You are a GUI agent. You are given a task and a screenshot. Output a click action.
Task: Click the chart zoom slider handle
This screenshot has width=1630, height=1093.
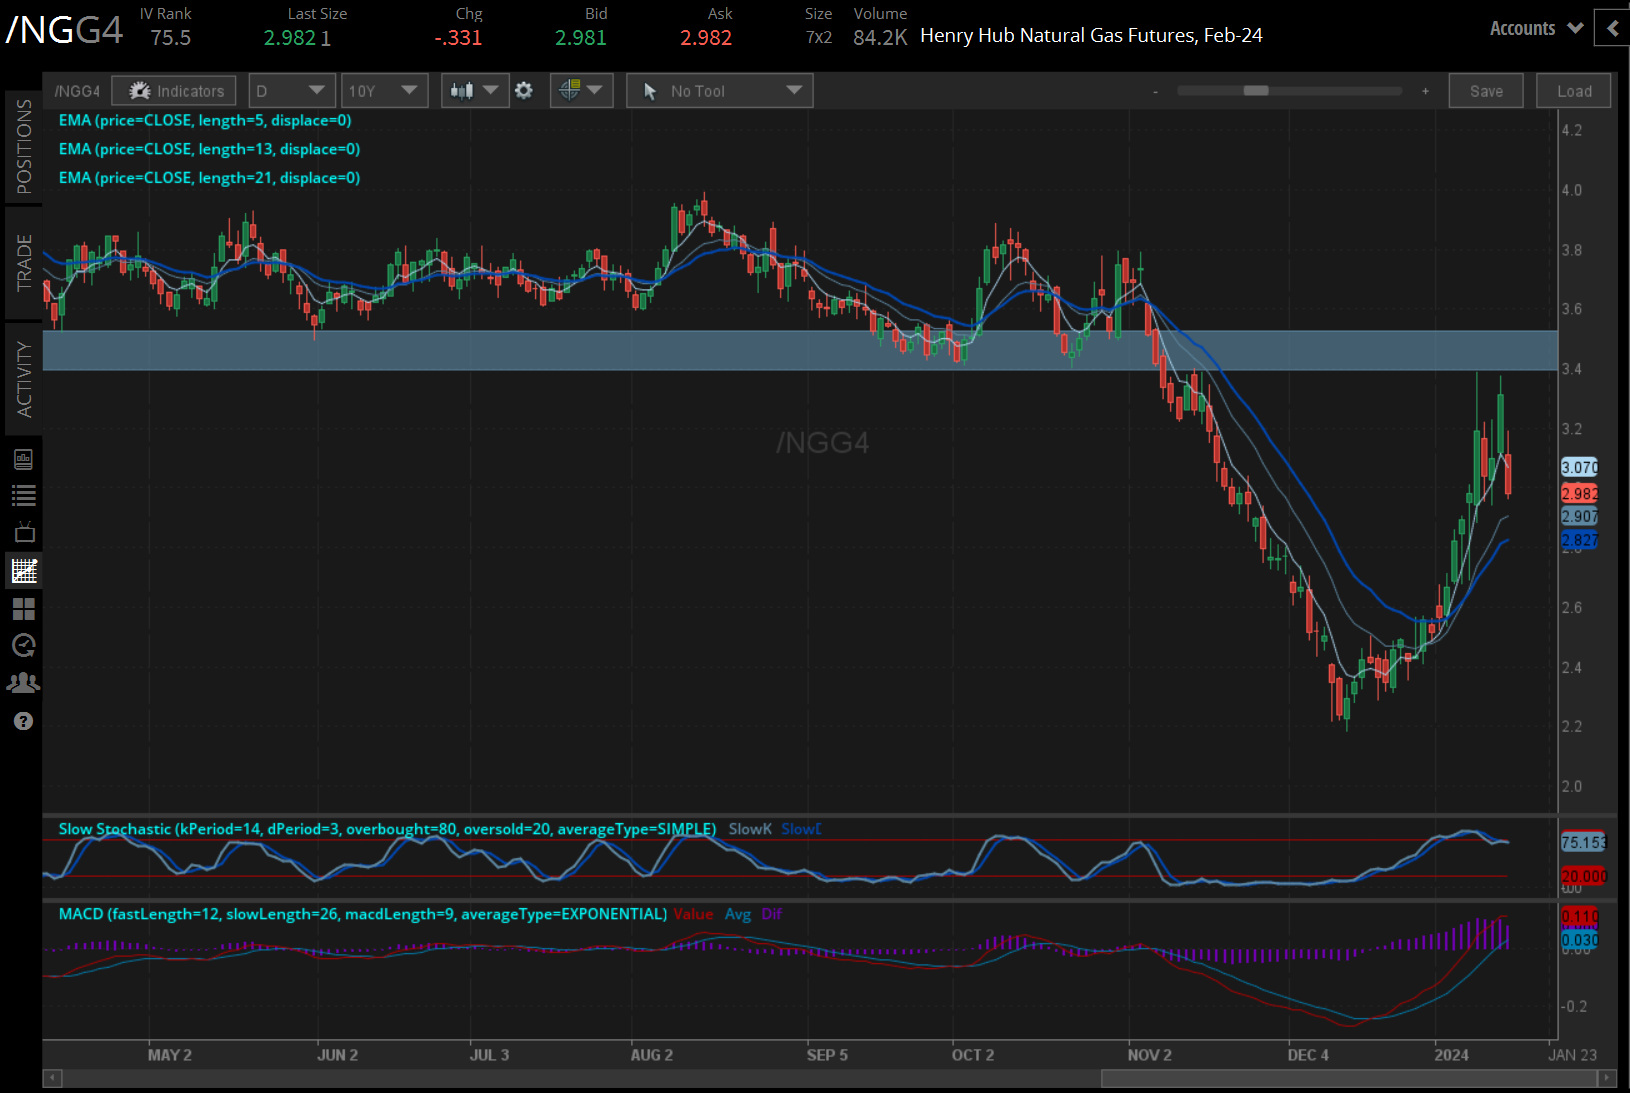1256,91
